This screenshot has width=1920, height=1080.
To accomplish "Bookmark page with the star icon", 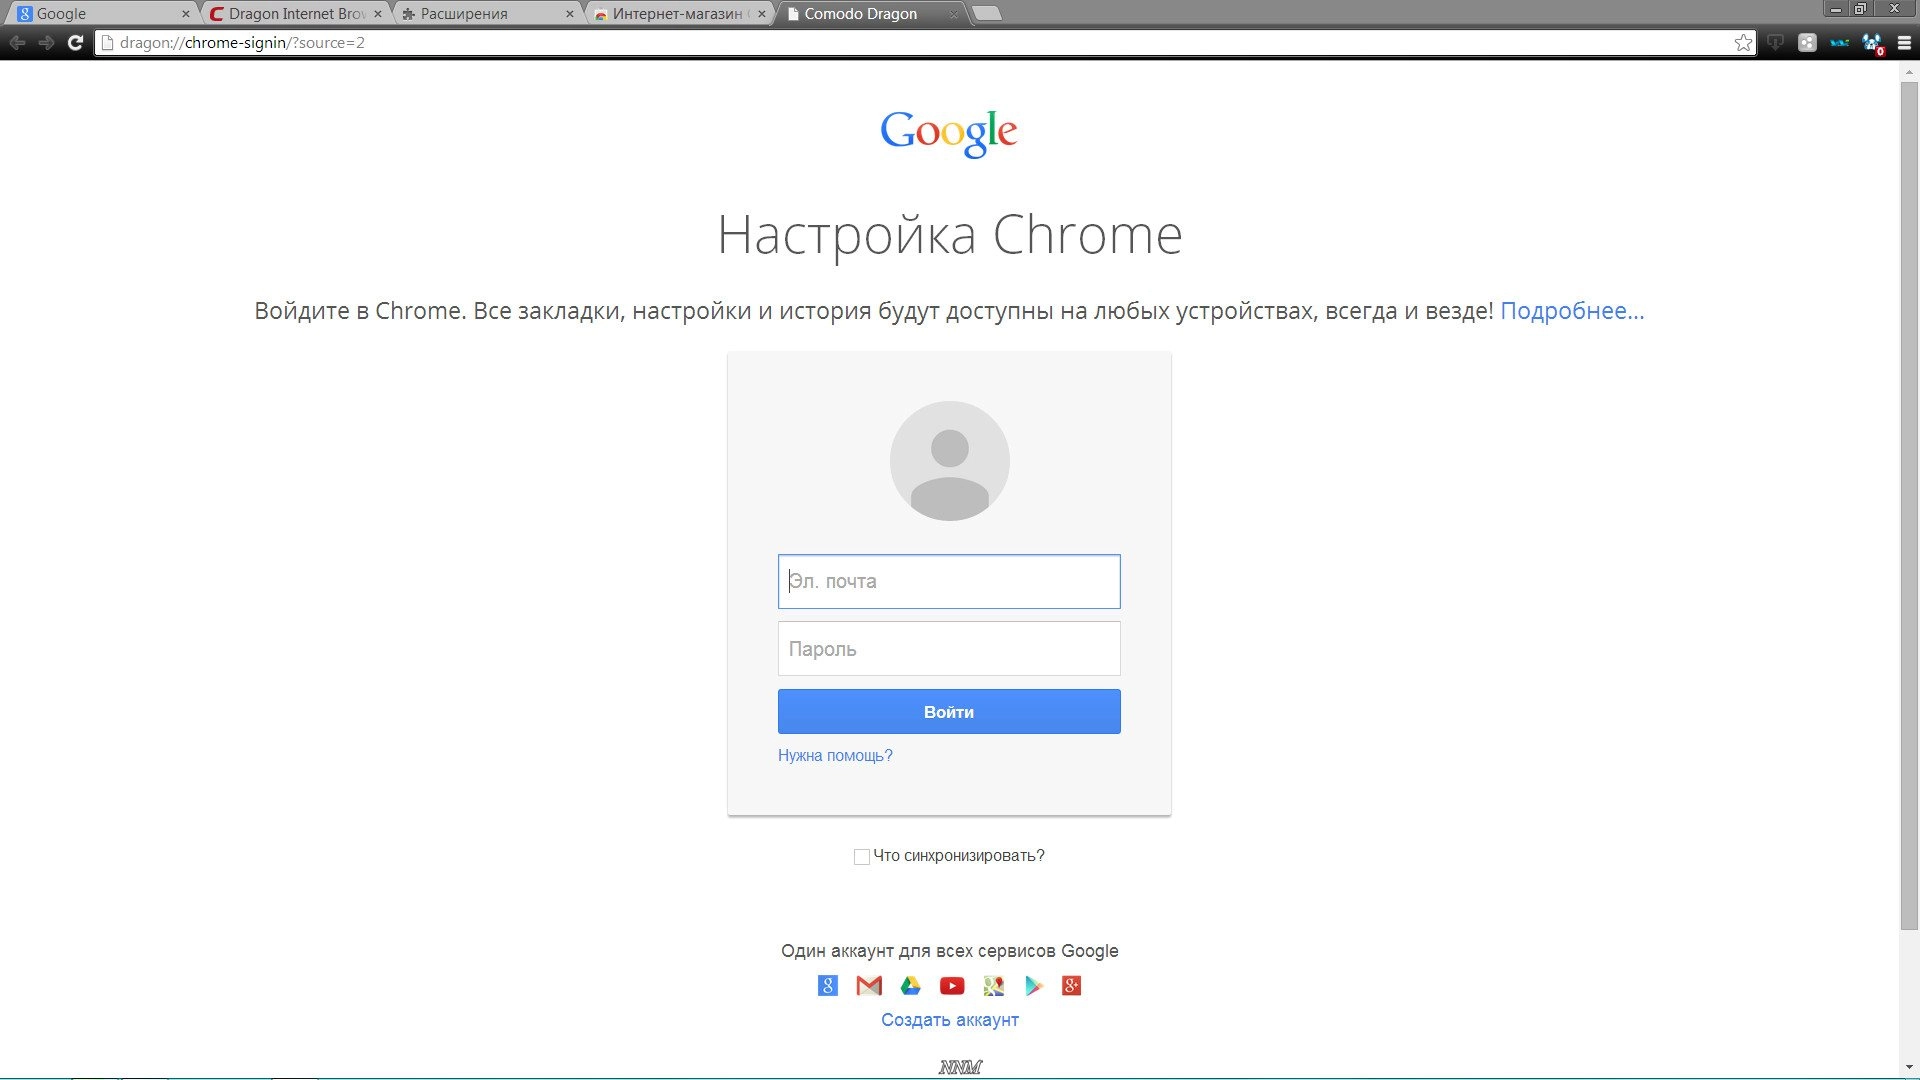I will (1743, 43).
